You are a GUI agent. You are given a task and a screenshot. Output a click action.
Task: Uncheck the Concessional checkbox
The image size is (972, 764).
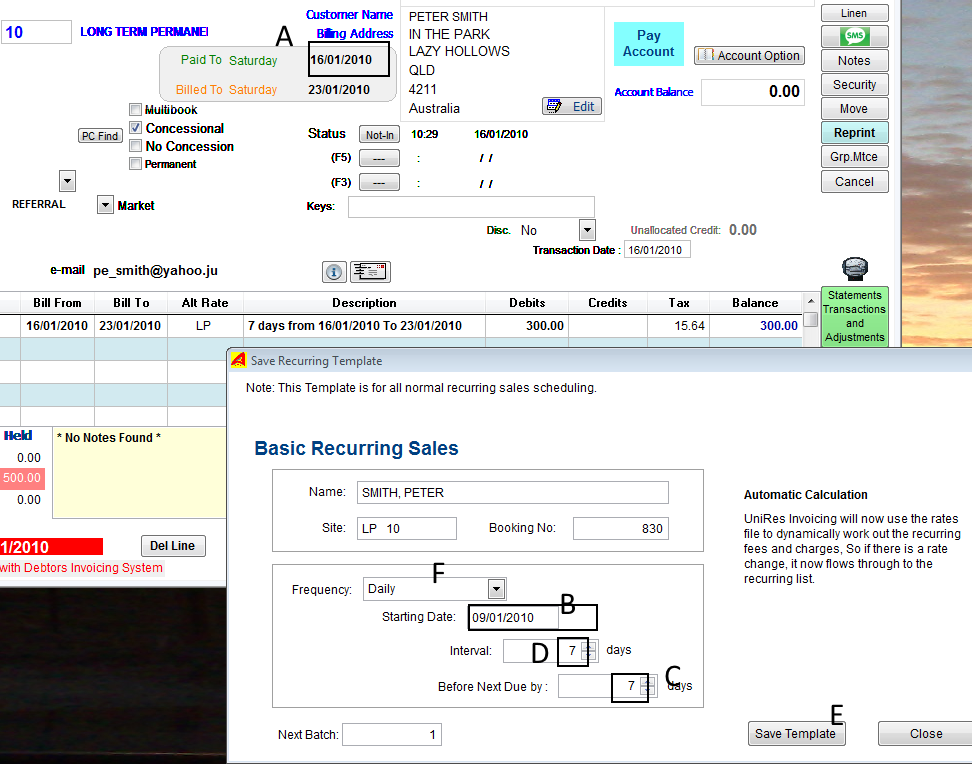(x=135, y=128)
